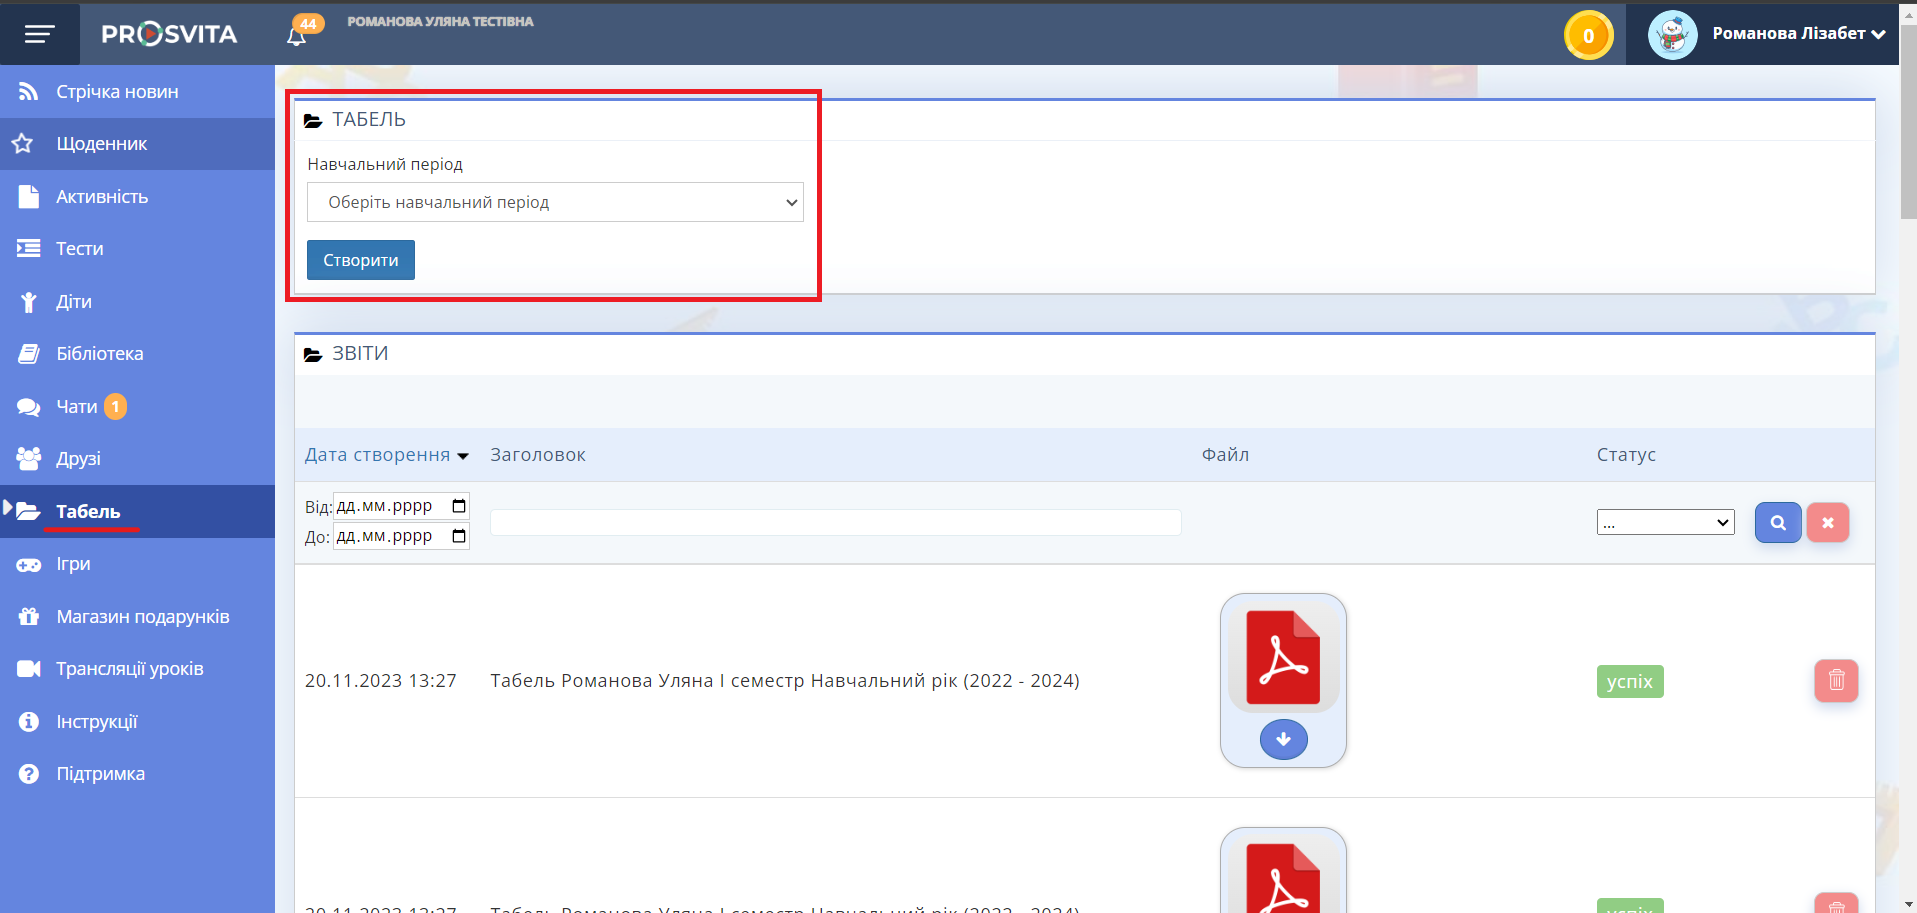This screenshot has height=913, width=1917.
Task: Click the blue search filter button
Action: [1777, 523]
